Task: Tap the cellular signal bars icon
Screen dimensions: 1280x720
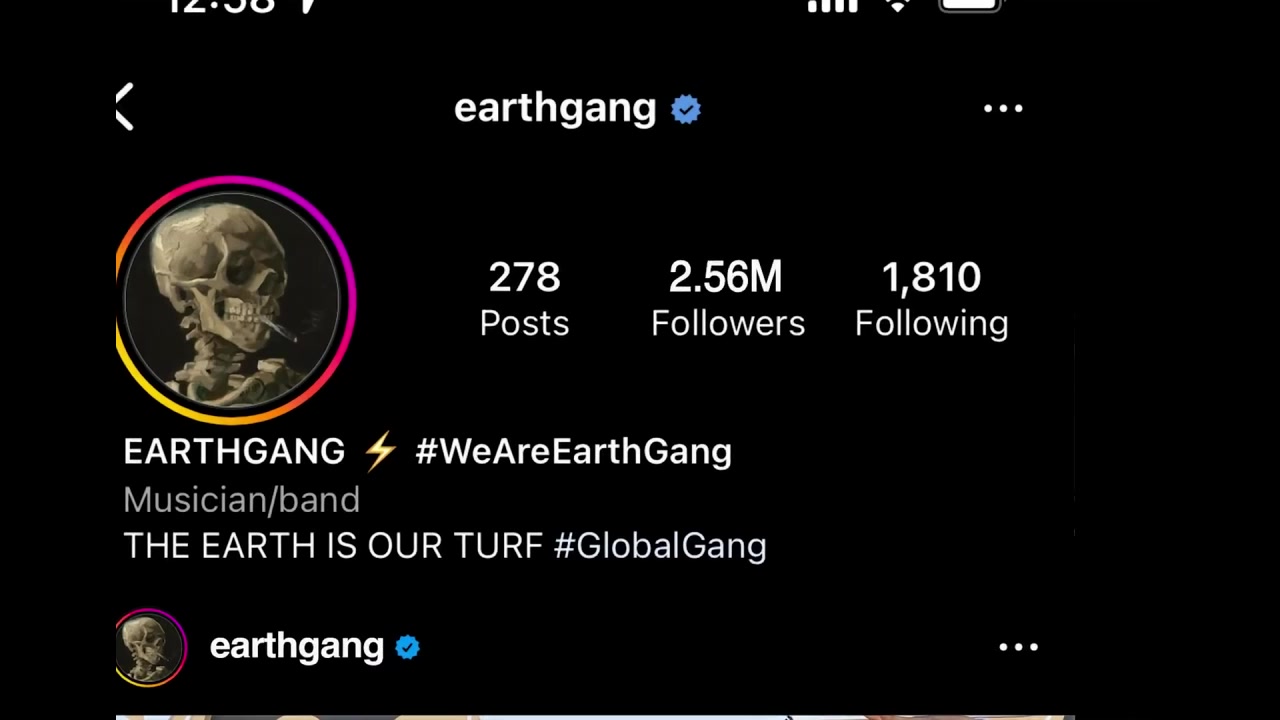Action: tap(833, 6)
